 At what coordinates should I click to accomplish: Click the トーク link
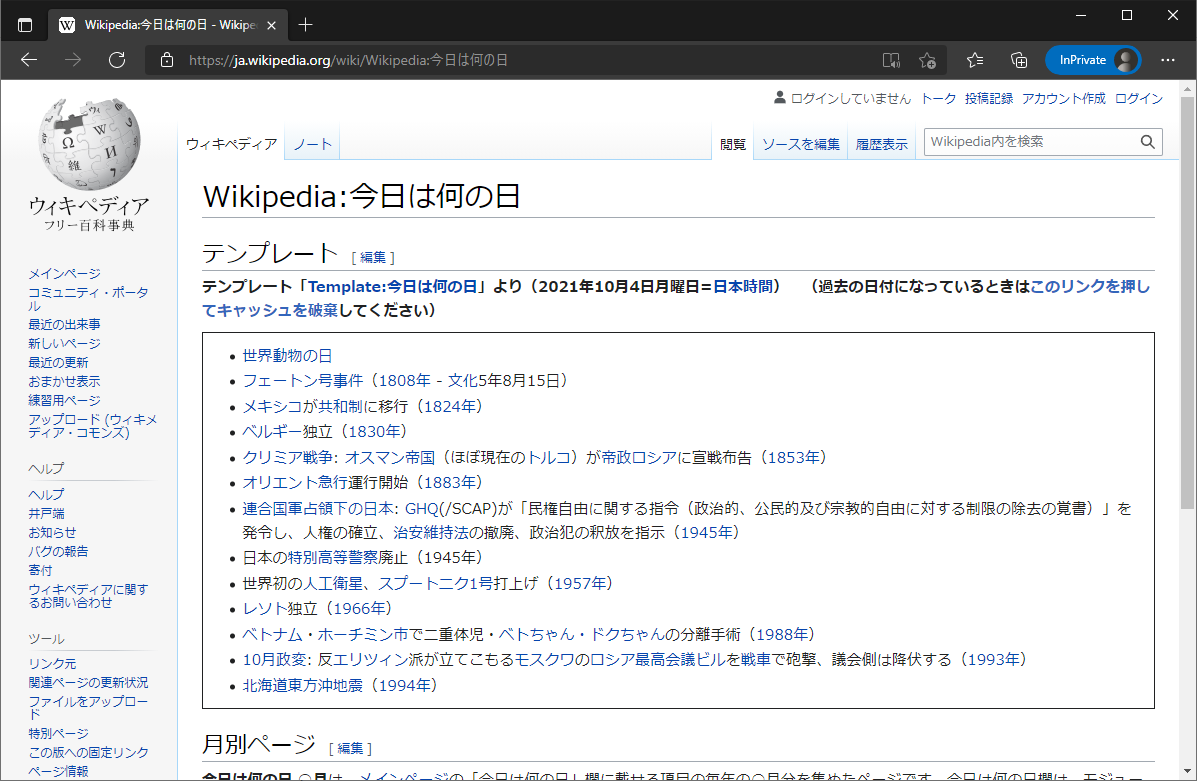tap(938, 98)
